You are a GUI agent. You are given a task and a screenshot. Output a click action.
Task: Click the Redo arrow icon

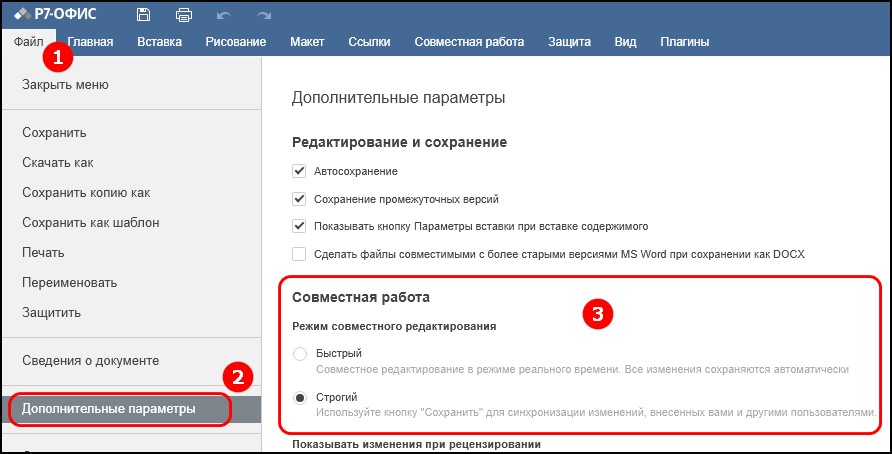pyautogui.click(x=263, y=15)
